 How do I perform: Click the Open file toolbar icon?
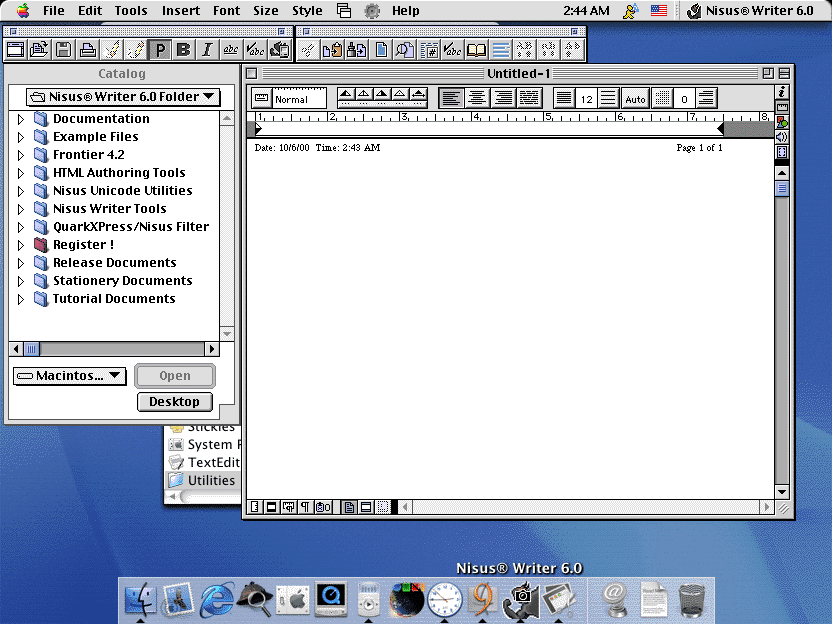coord(39,50)
